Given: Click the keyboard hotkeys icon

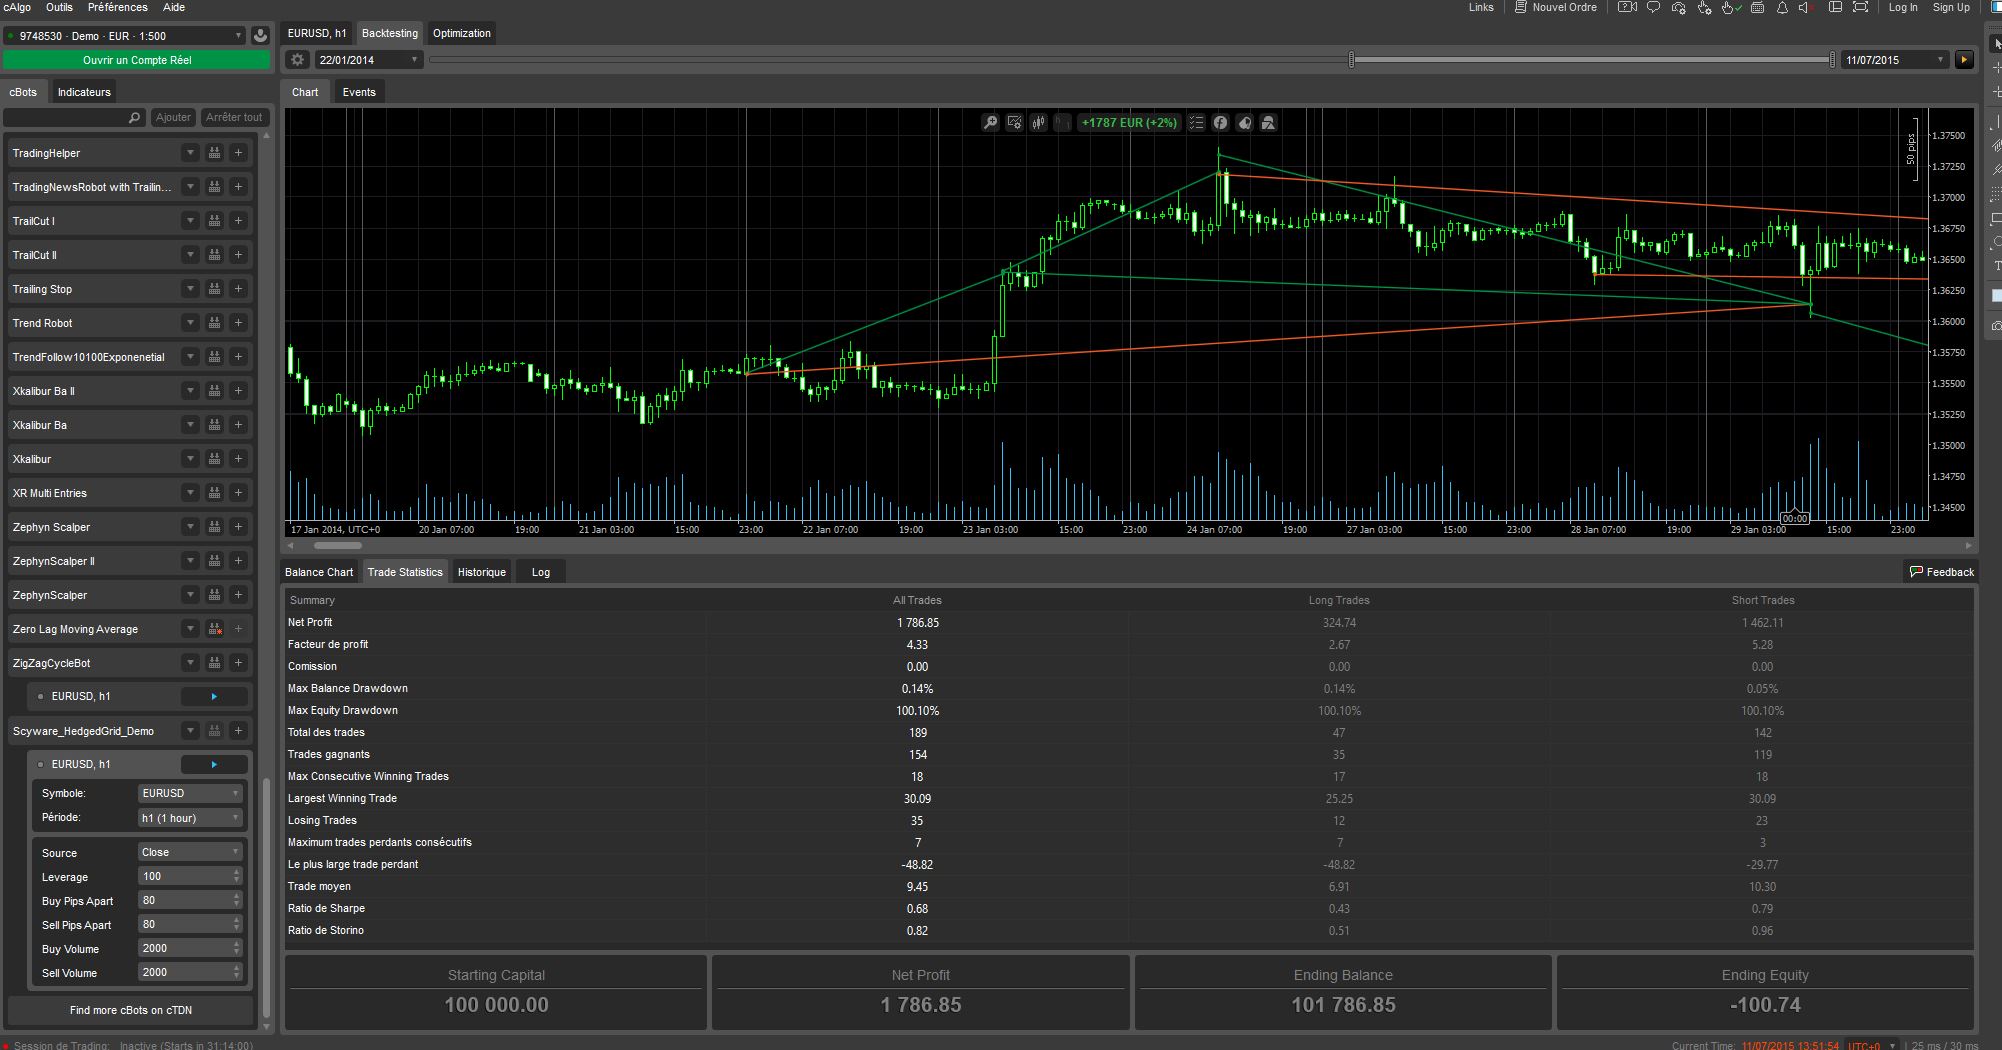Looking at the screenshot, I should click(1757, 7).
